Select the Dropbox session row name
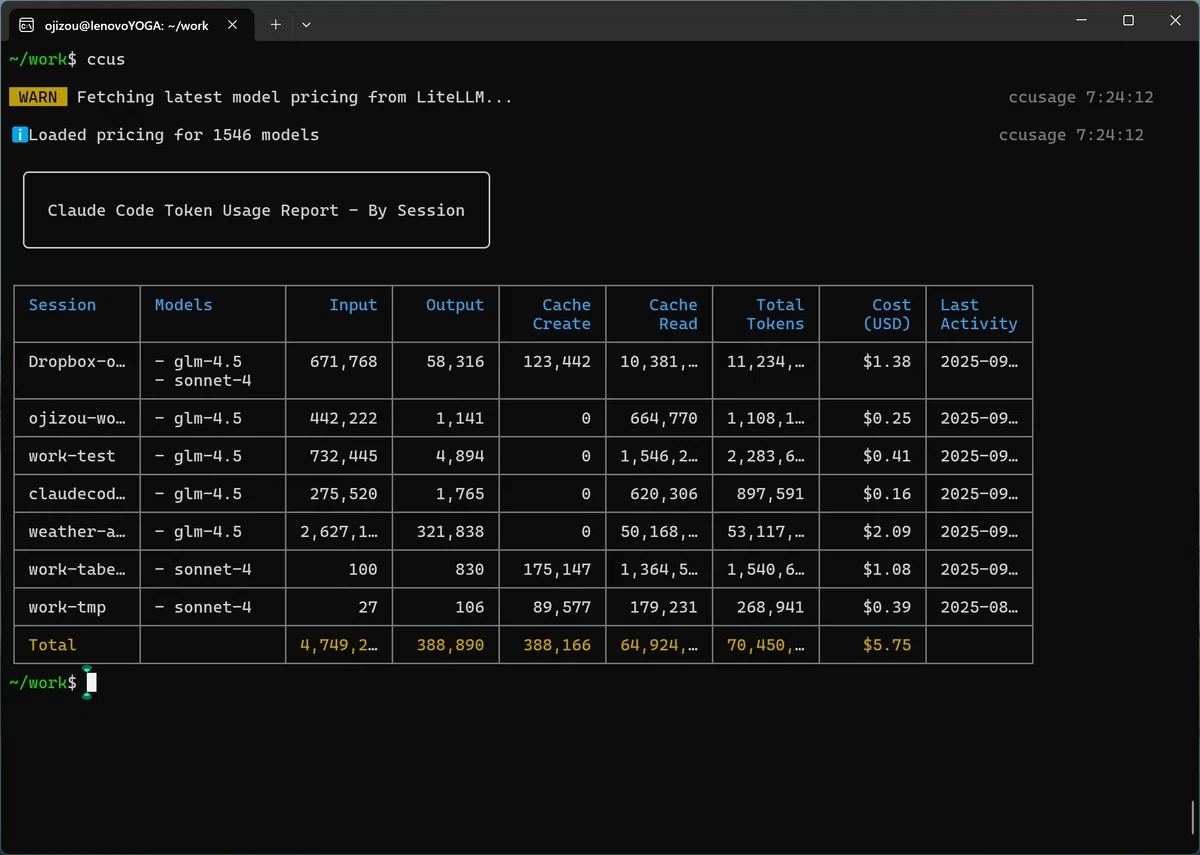 [x=77, y=361]
